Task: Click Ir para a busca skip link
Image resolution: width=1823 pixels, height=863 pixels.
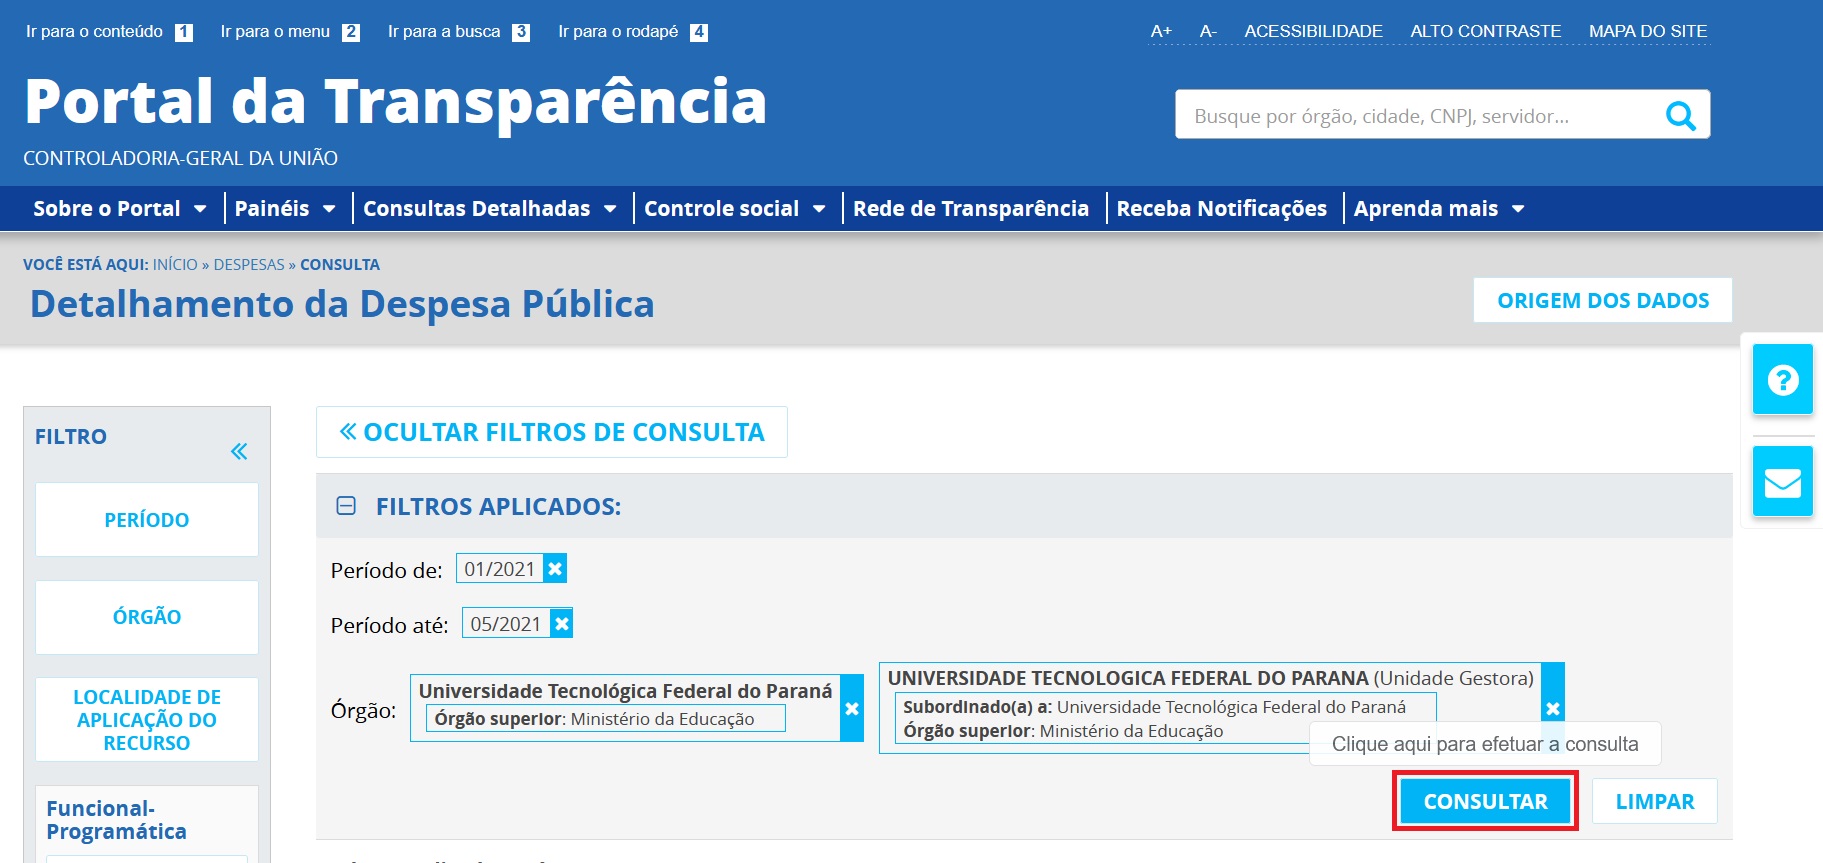Action: point(459,32)
